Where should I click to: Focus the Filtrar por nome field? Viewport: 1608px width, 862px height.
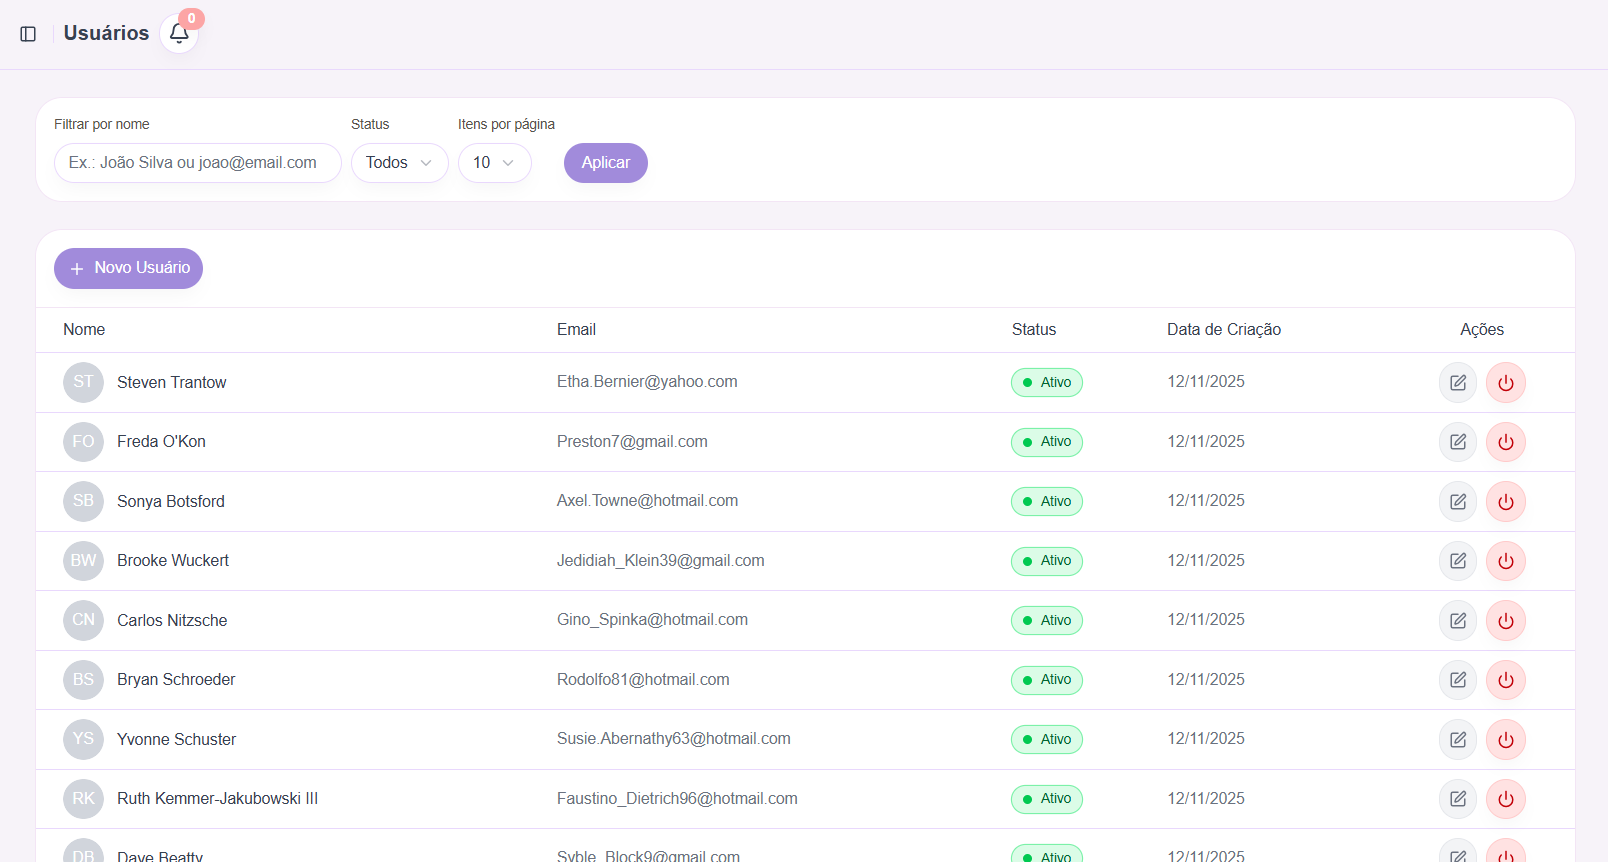point(197,163)
